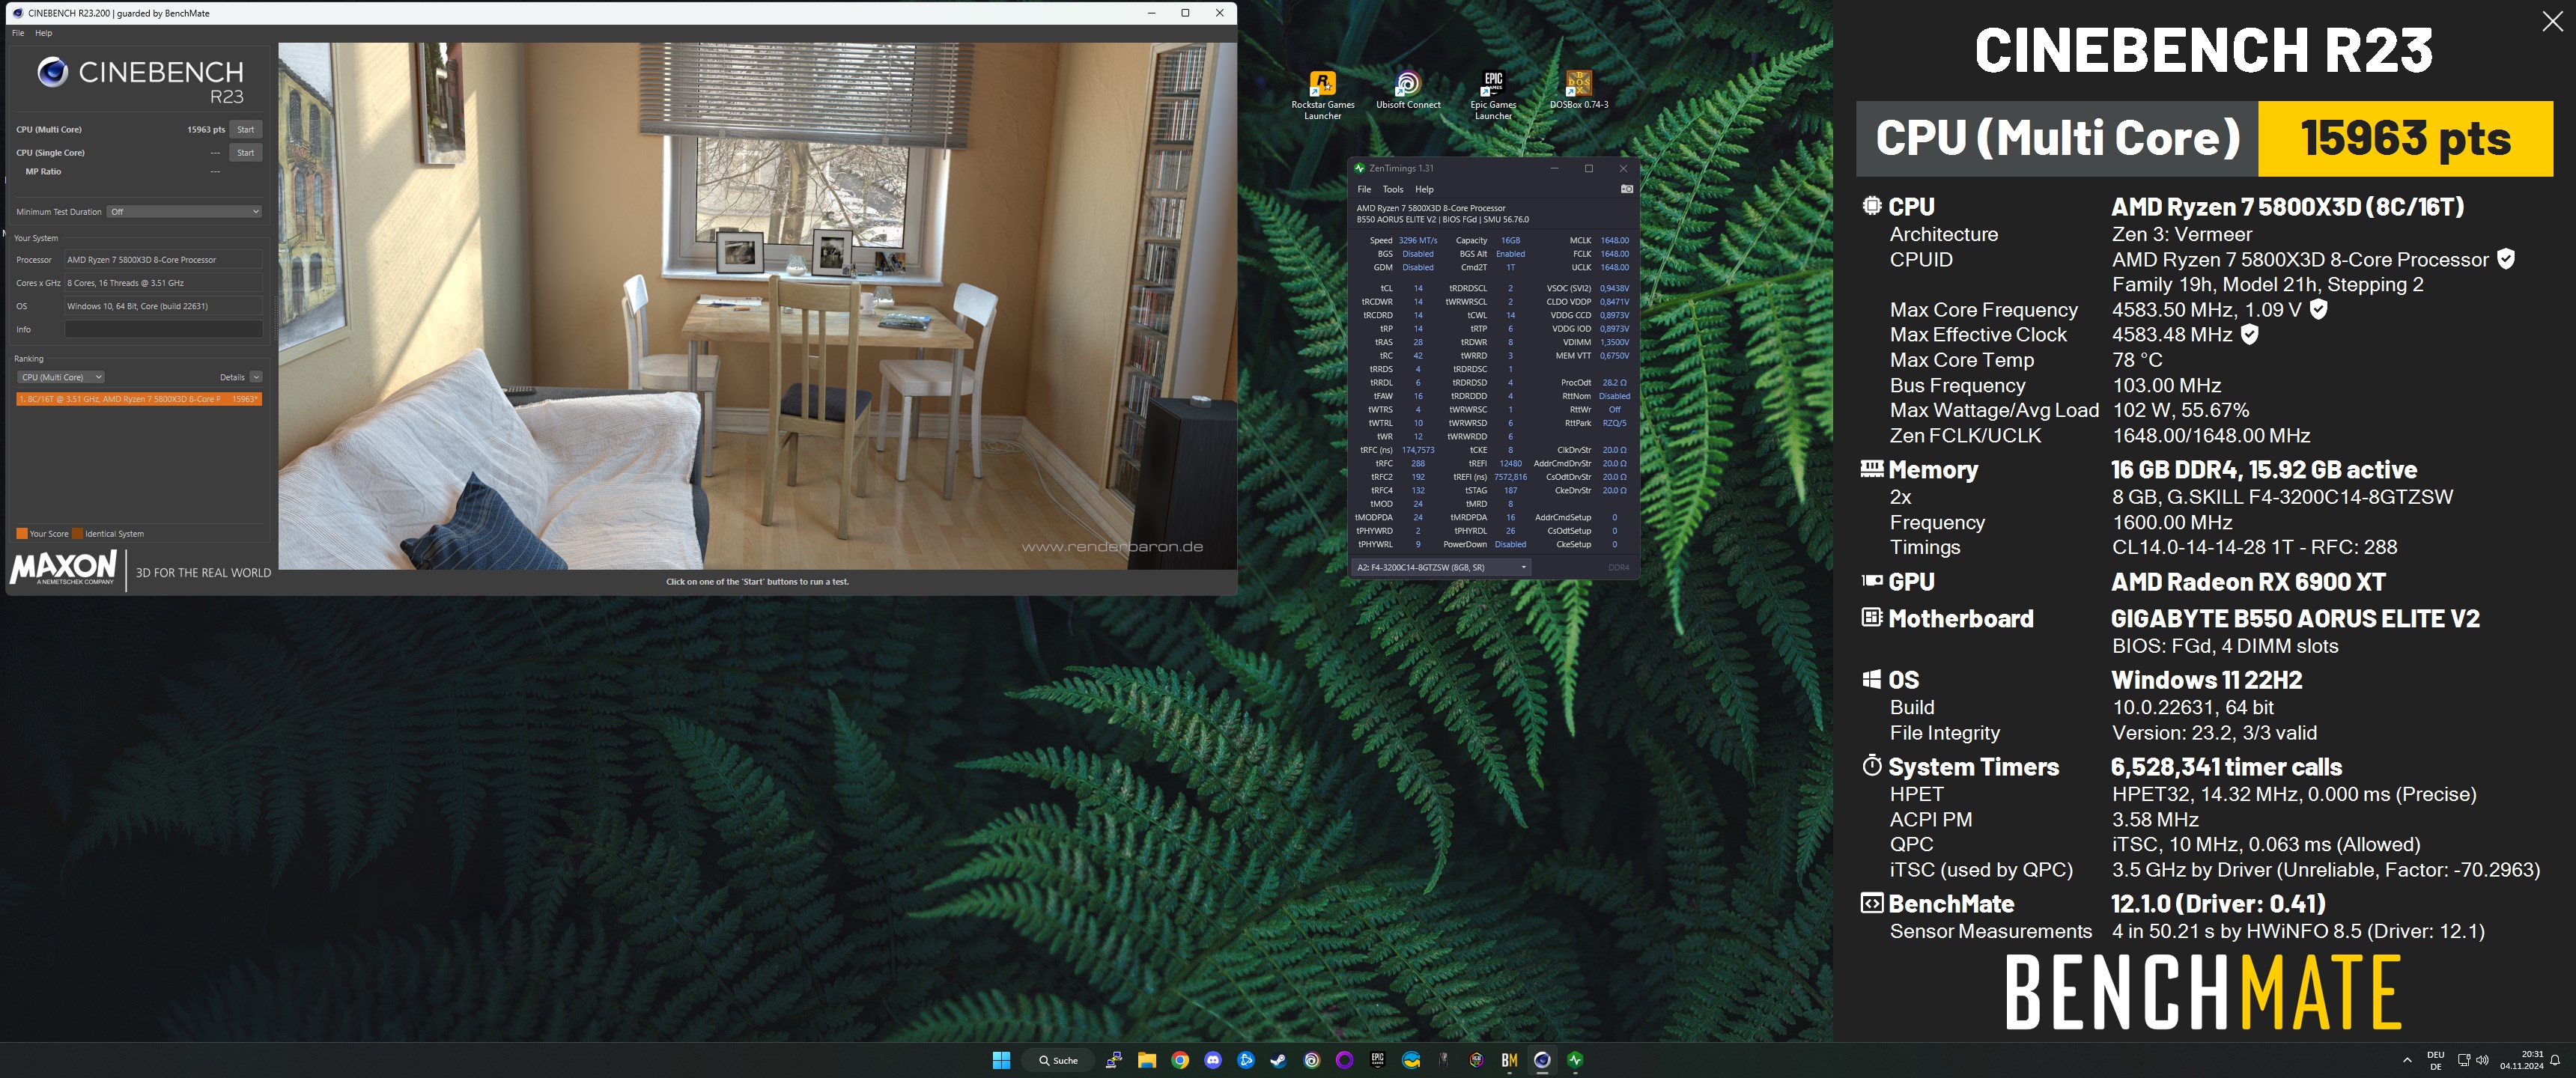Expand the ranking Details dropdown
This screenshot has width=2576, height=1078.
(256, 377)
